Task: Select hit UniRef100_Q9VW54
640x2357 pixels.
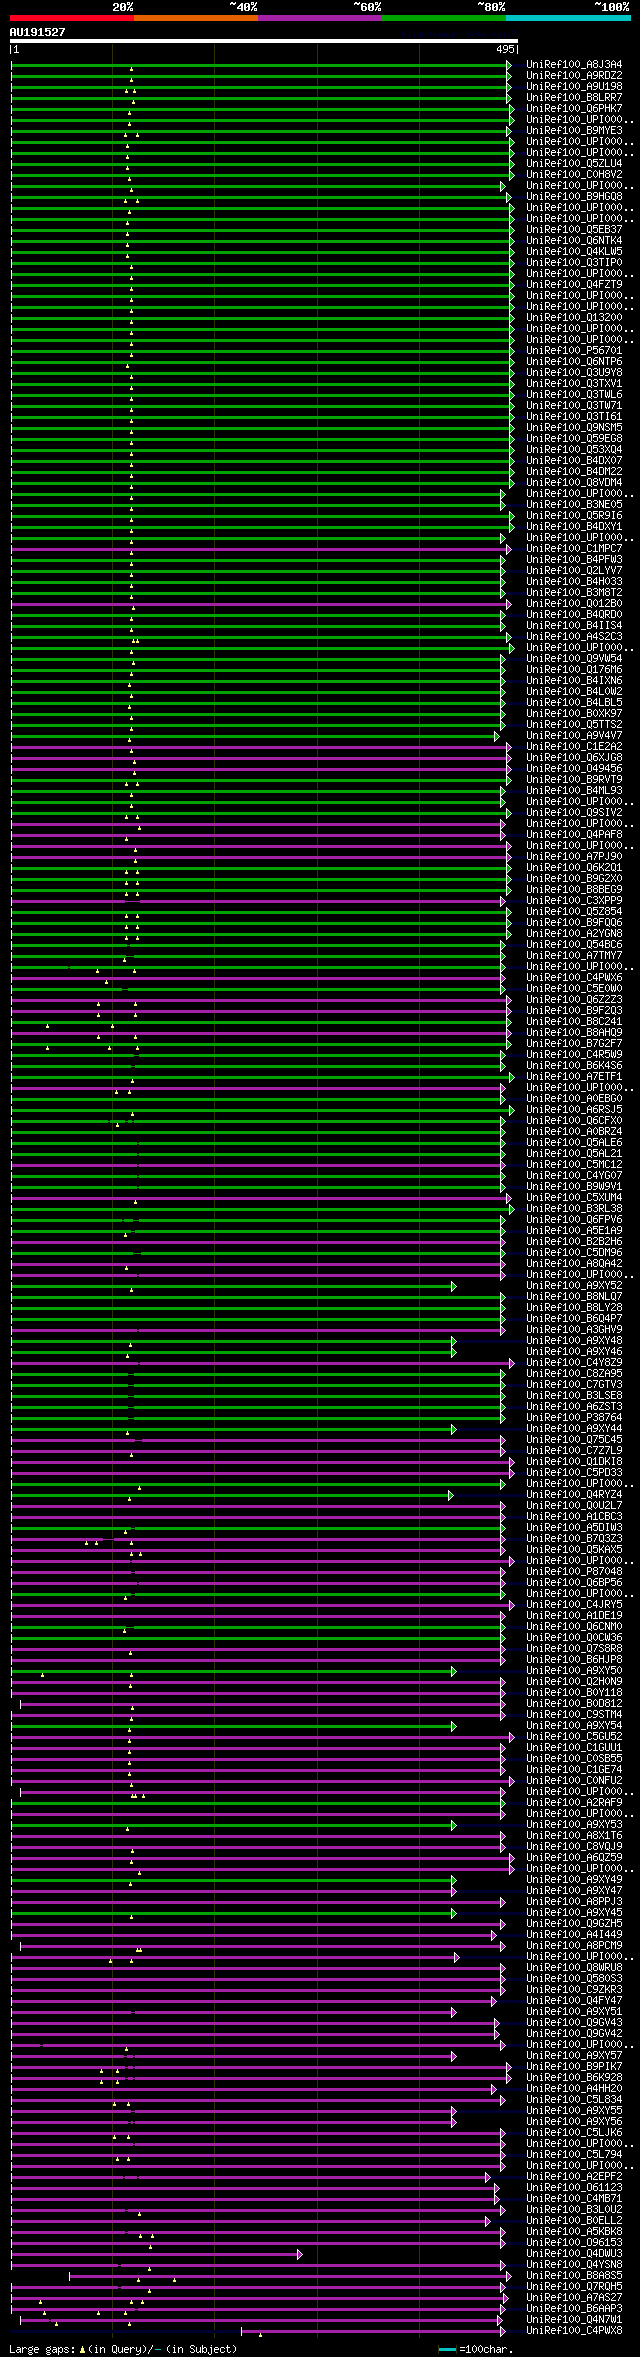Action: coord(574,658)
